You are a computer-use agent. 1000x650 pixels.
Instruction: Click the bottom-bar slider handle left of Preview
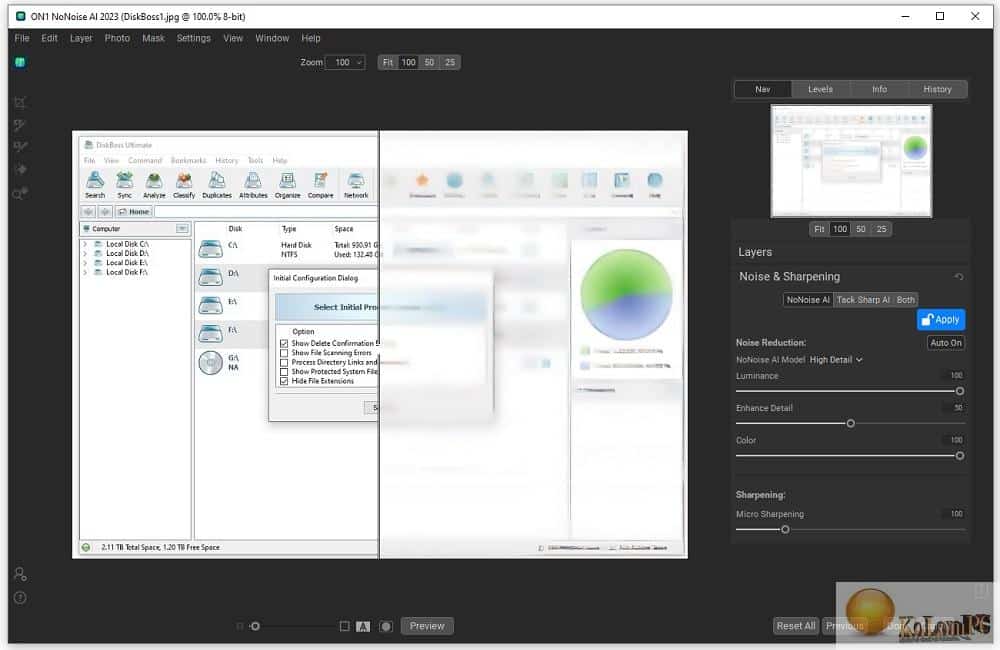[x=255, y=626]
